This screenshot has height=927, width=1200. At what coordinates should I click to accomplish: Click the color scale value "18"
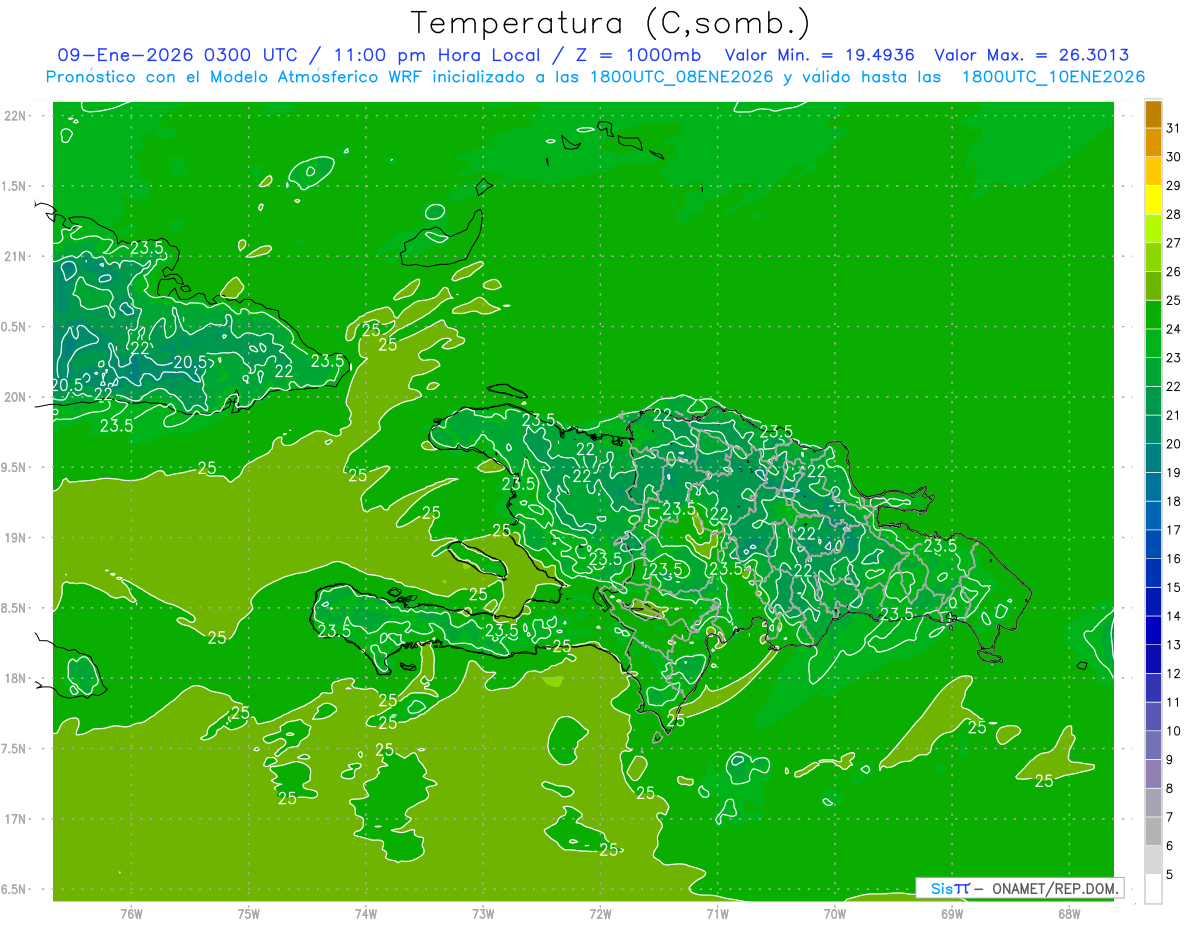(x=1173, y=501)
